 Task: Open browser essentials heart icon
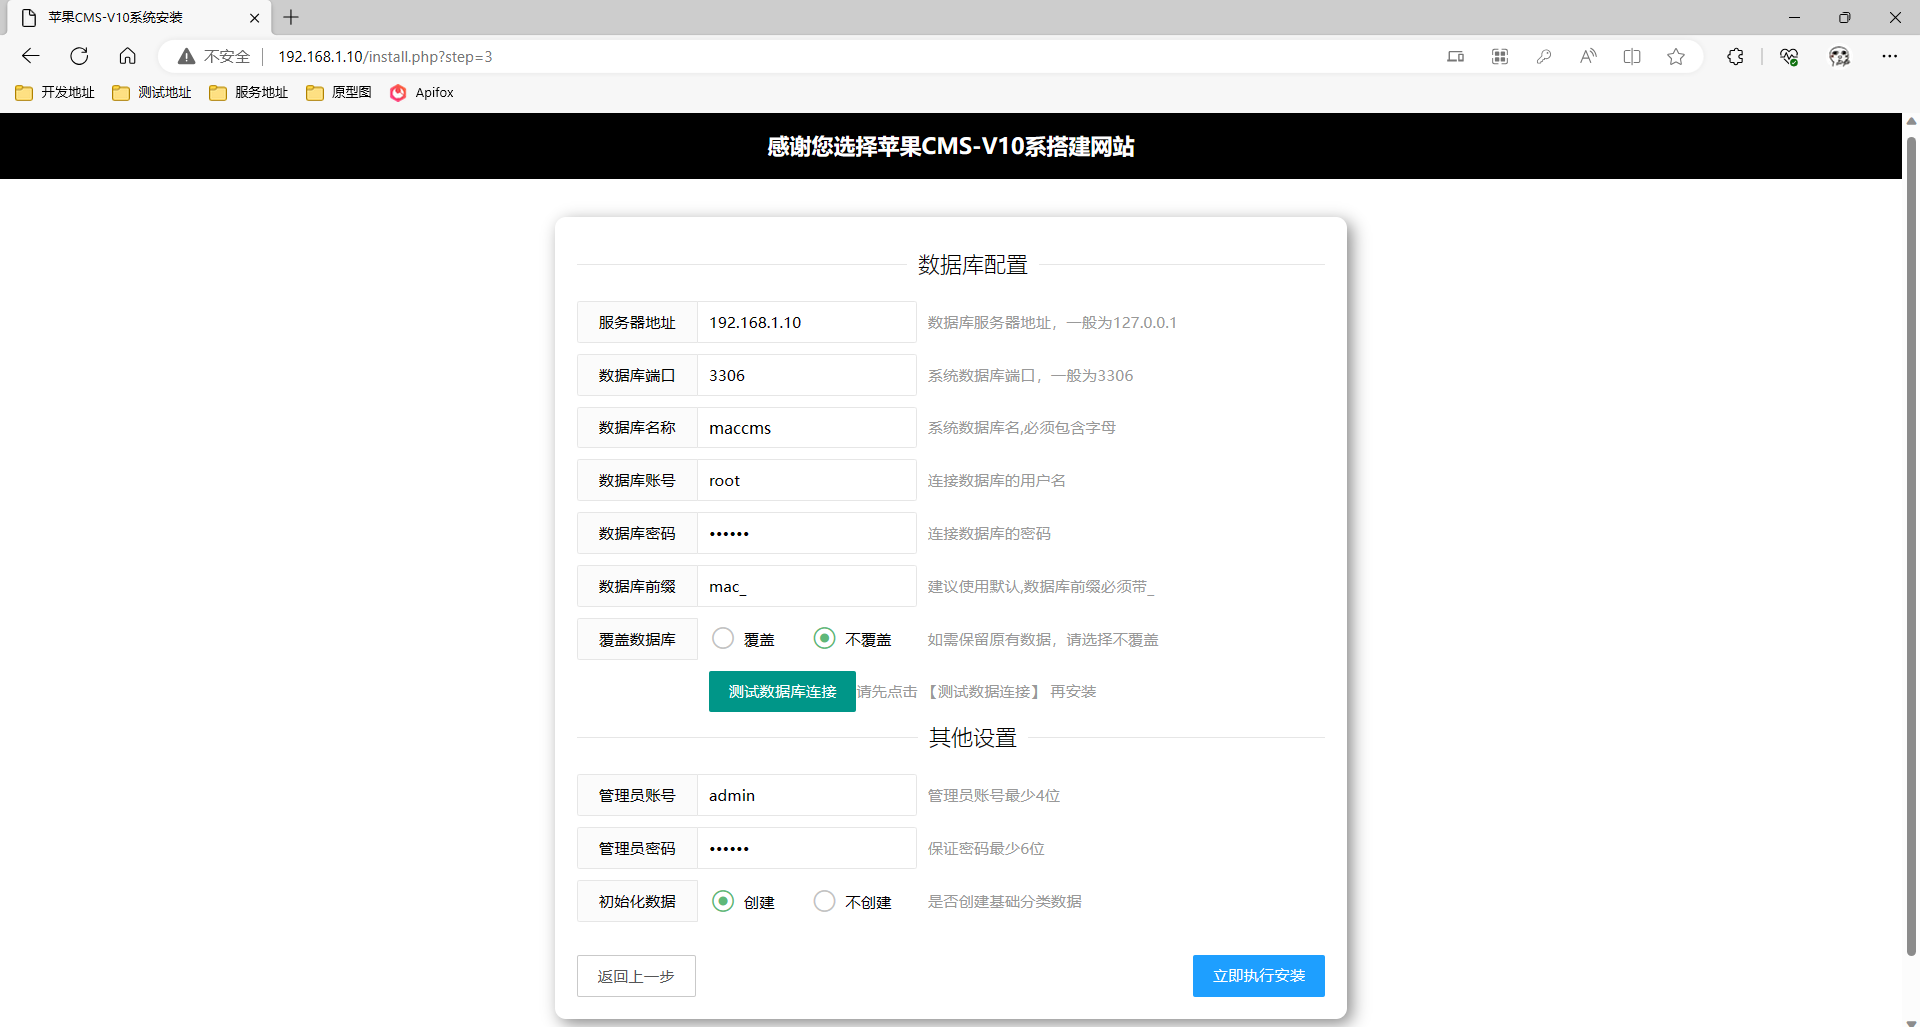coord(1789,57)
